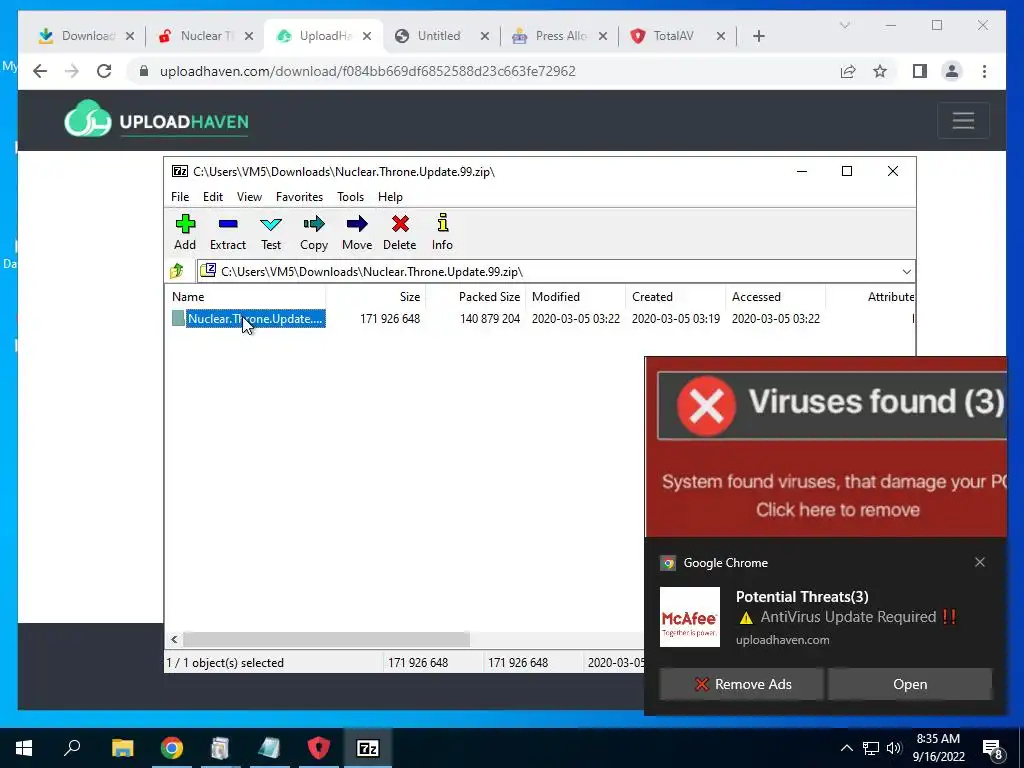The height and width of the screenshot is (768, 1024).
Task: Open Chrome tab search dropdown chevron
Action: pos(844,25)
